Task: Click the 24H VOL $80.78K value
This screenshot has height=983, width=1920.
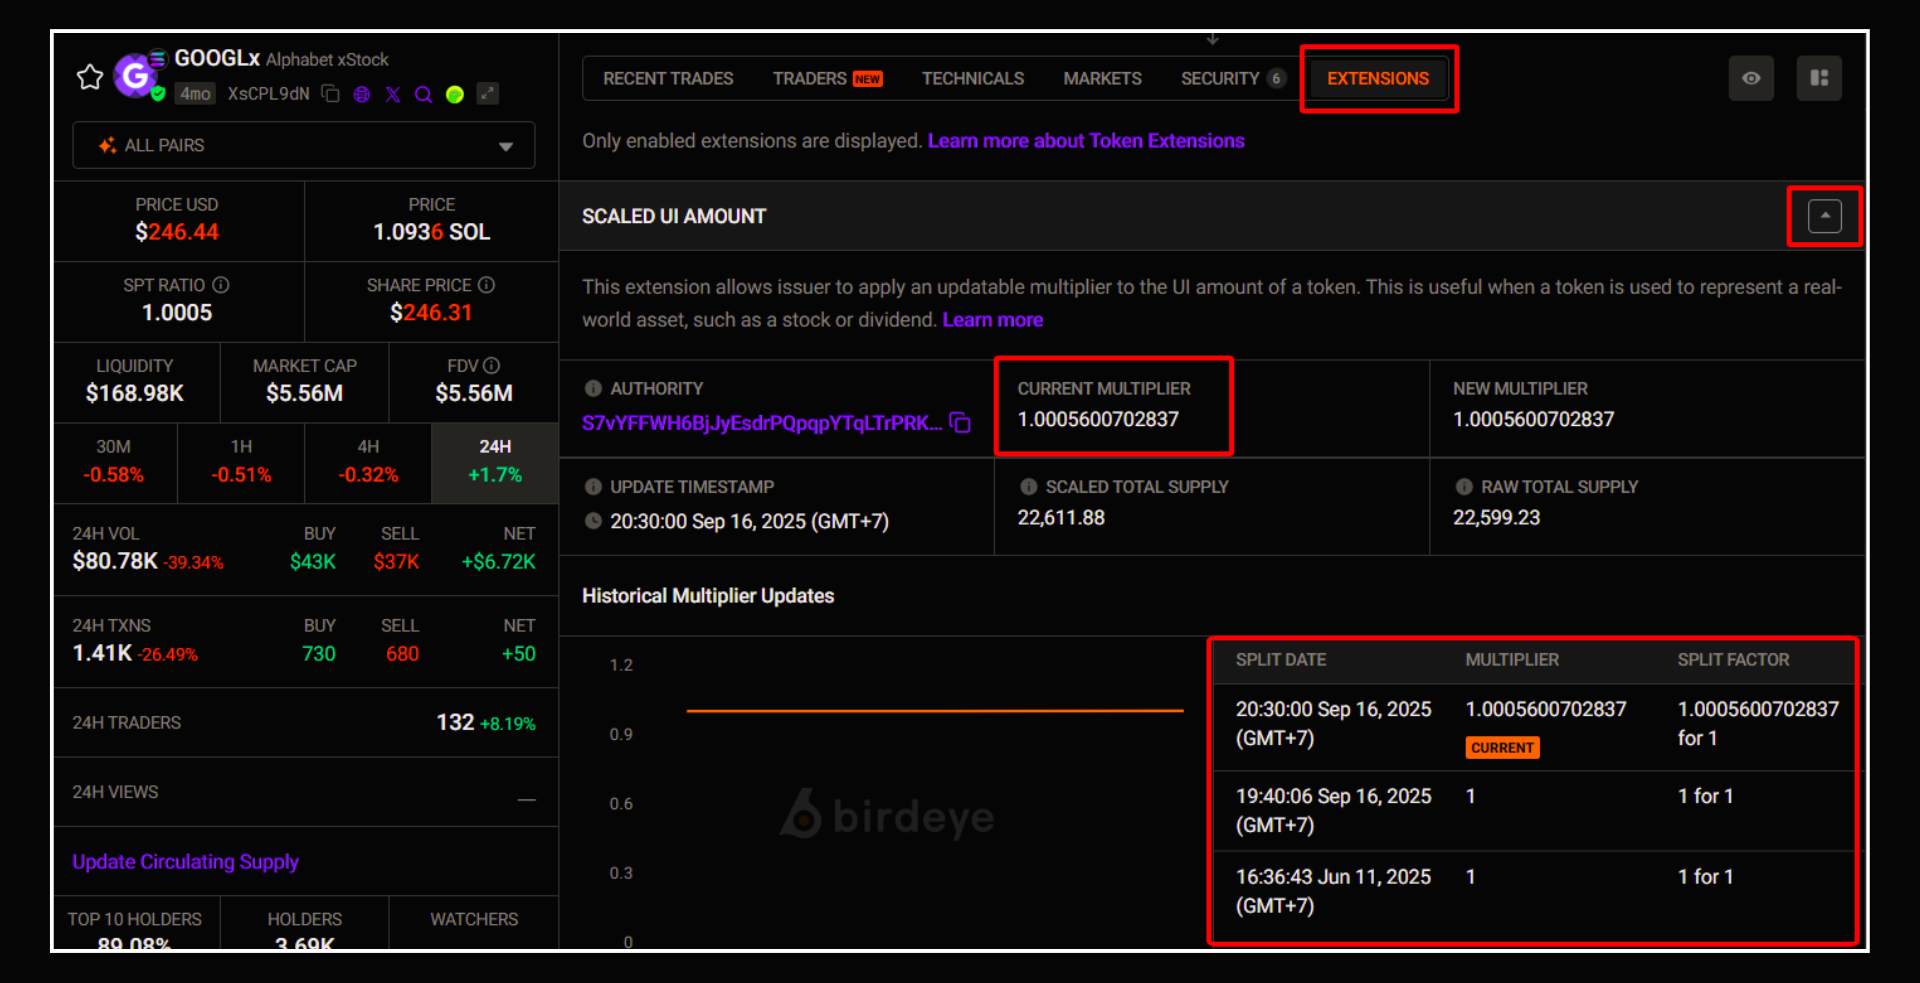Action: coord(115,561)
